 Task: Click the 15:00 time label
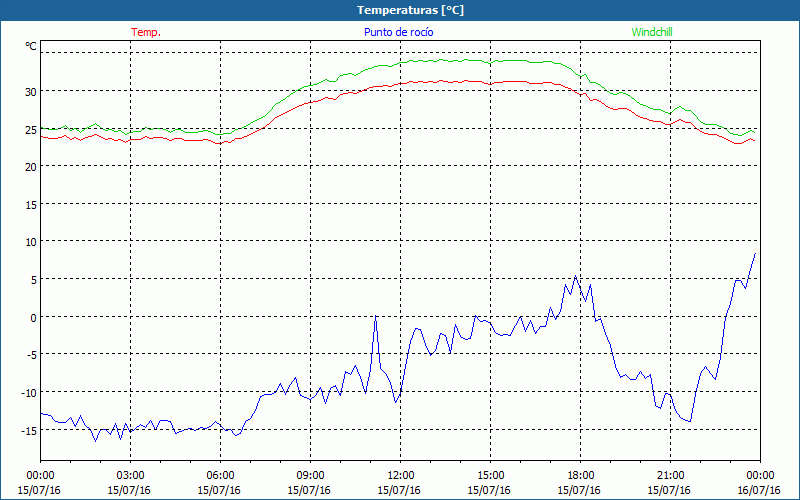(x=490, y=476)
